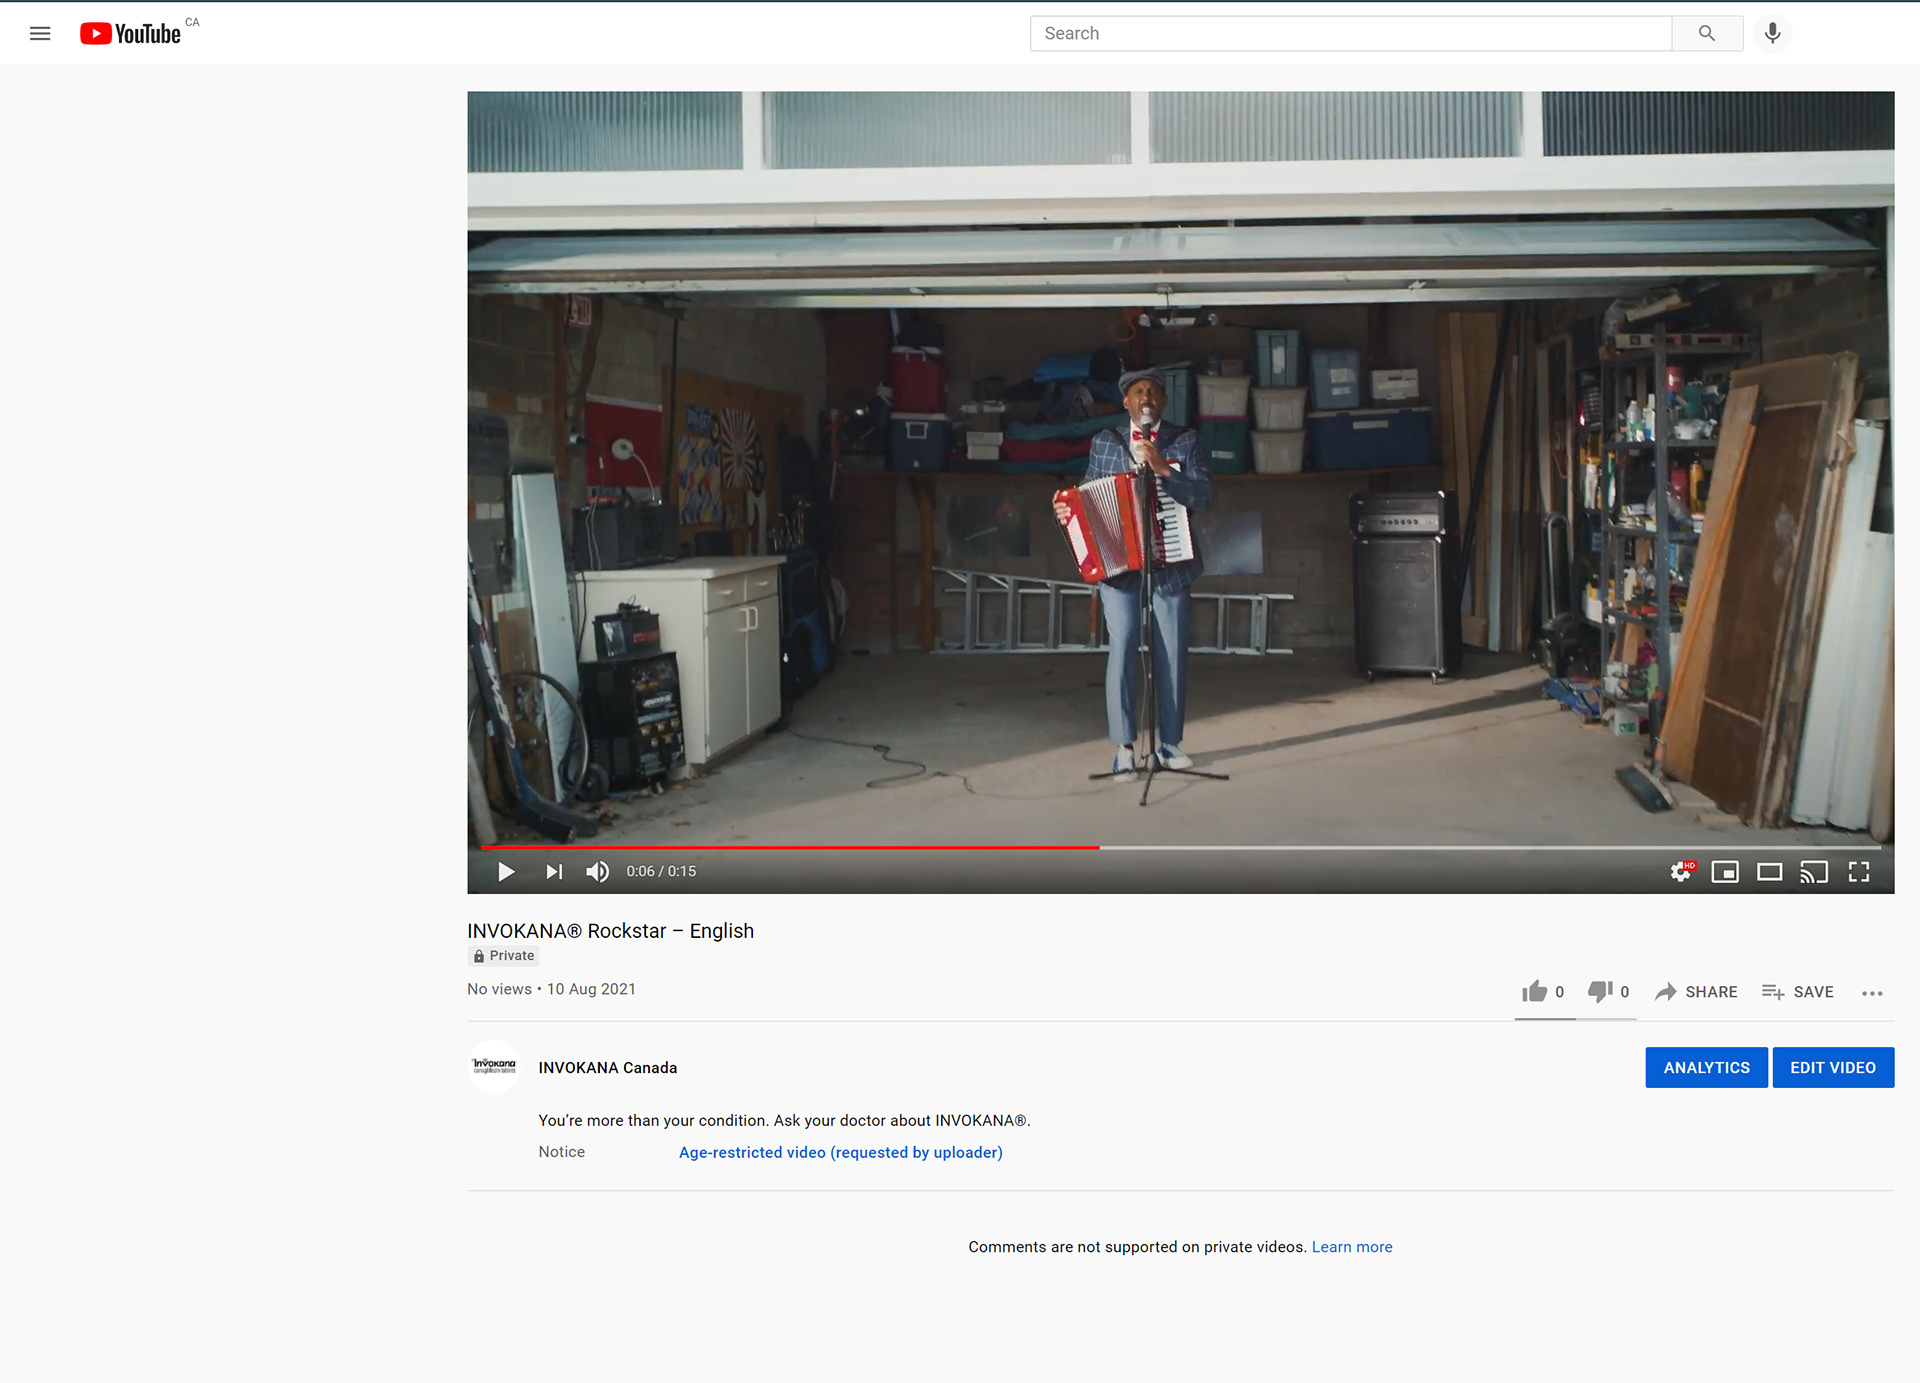
Task: Open the hamburger guide menu
Action: coord(40,33)
